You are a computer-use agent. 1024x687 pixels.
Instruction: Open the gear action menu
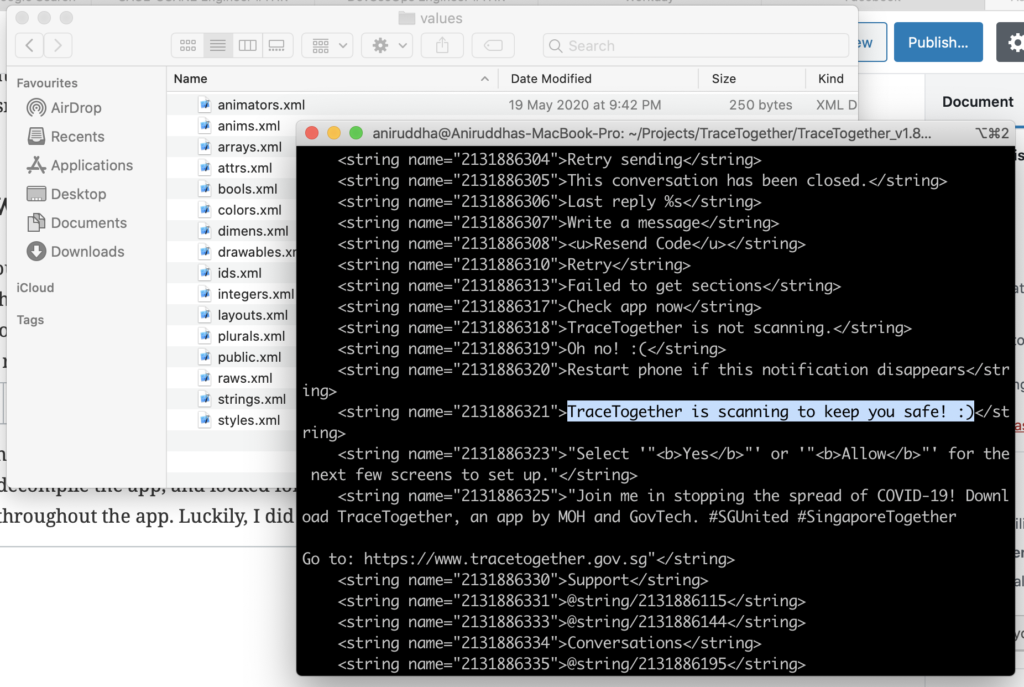(x=389, y=45)
